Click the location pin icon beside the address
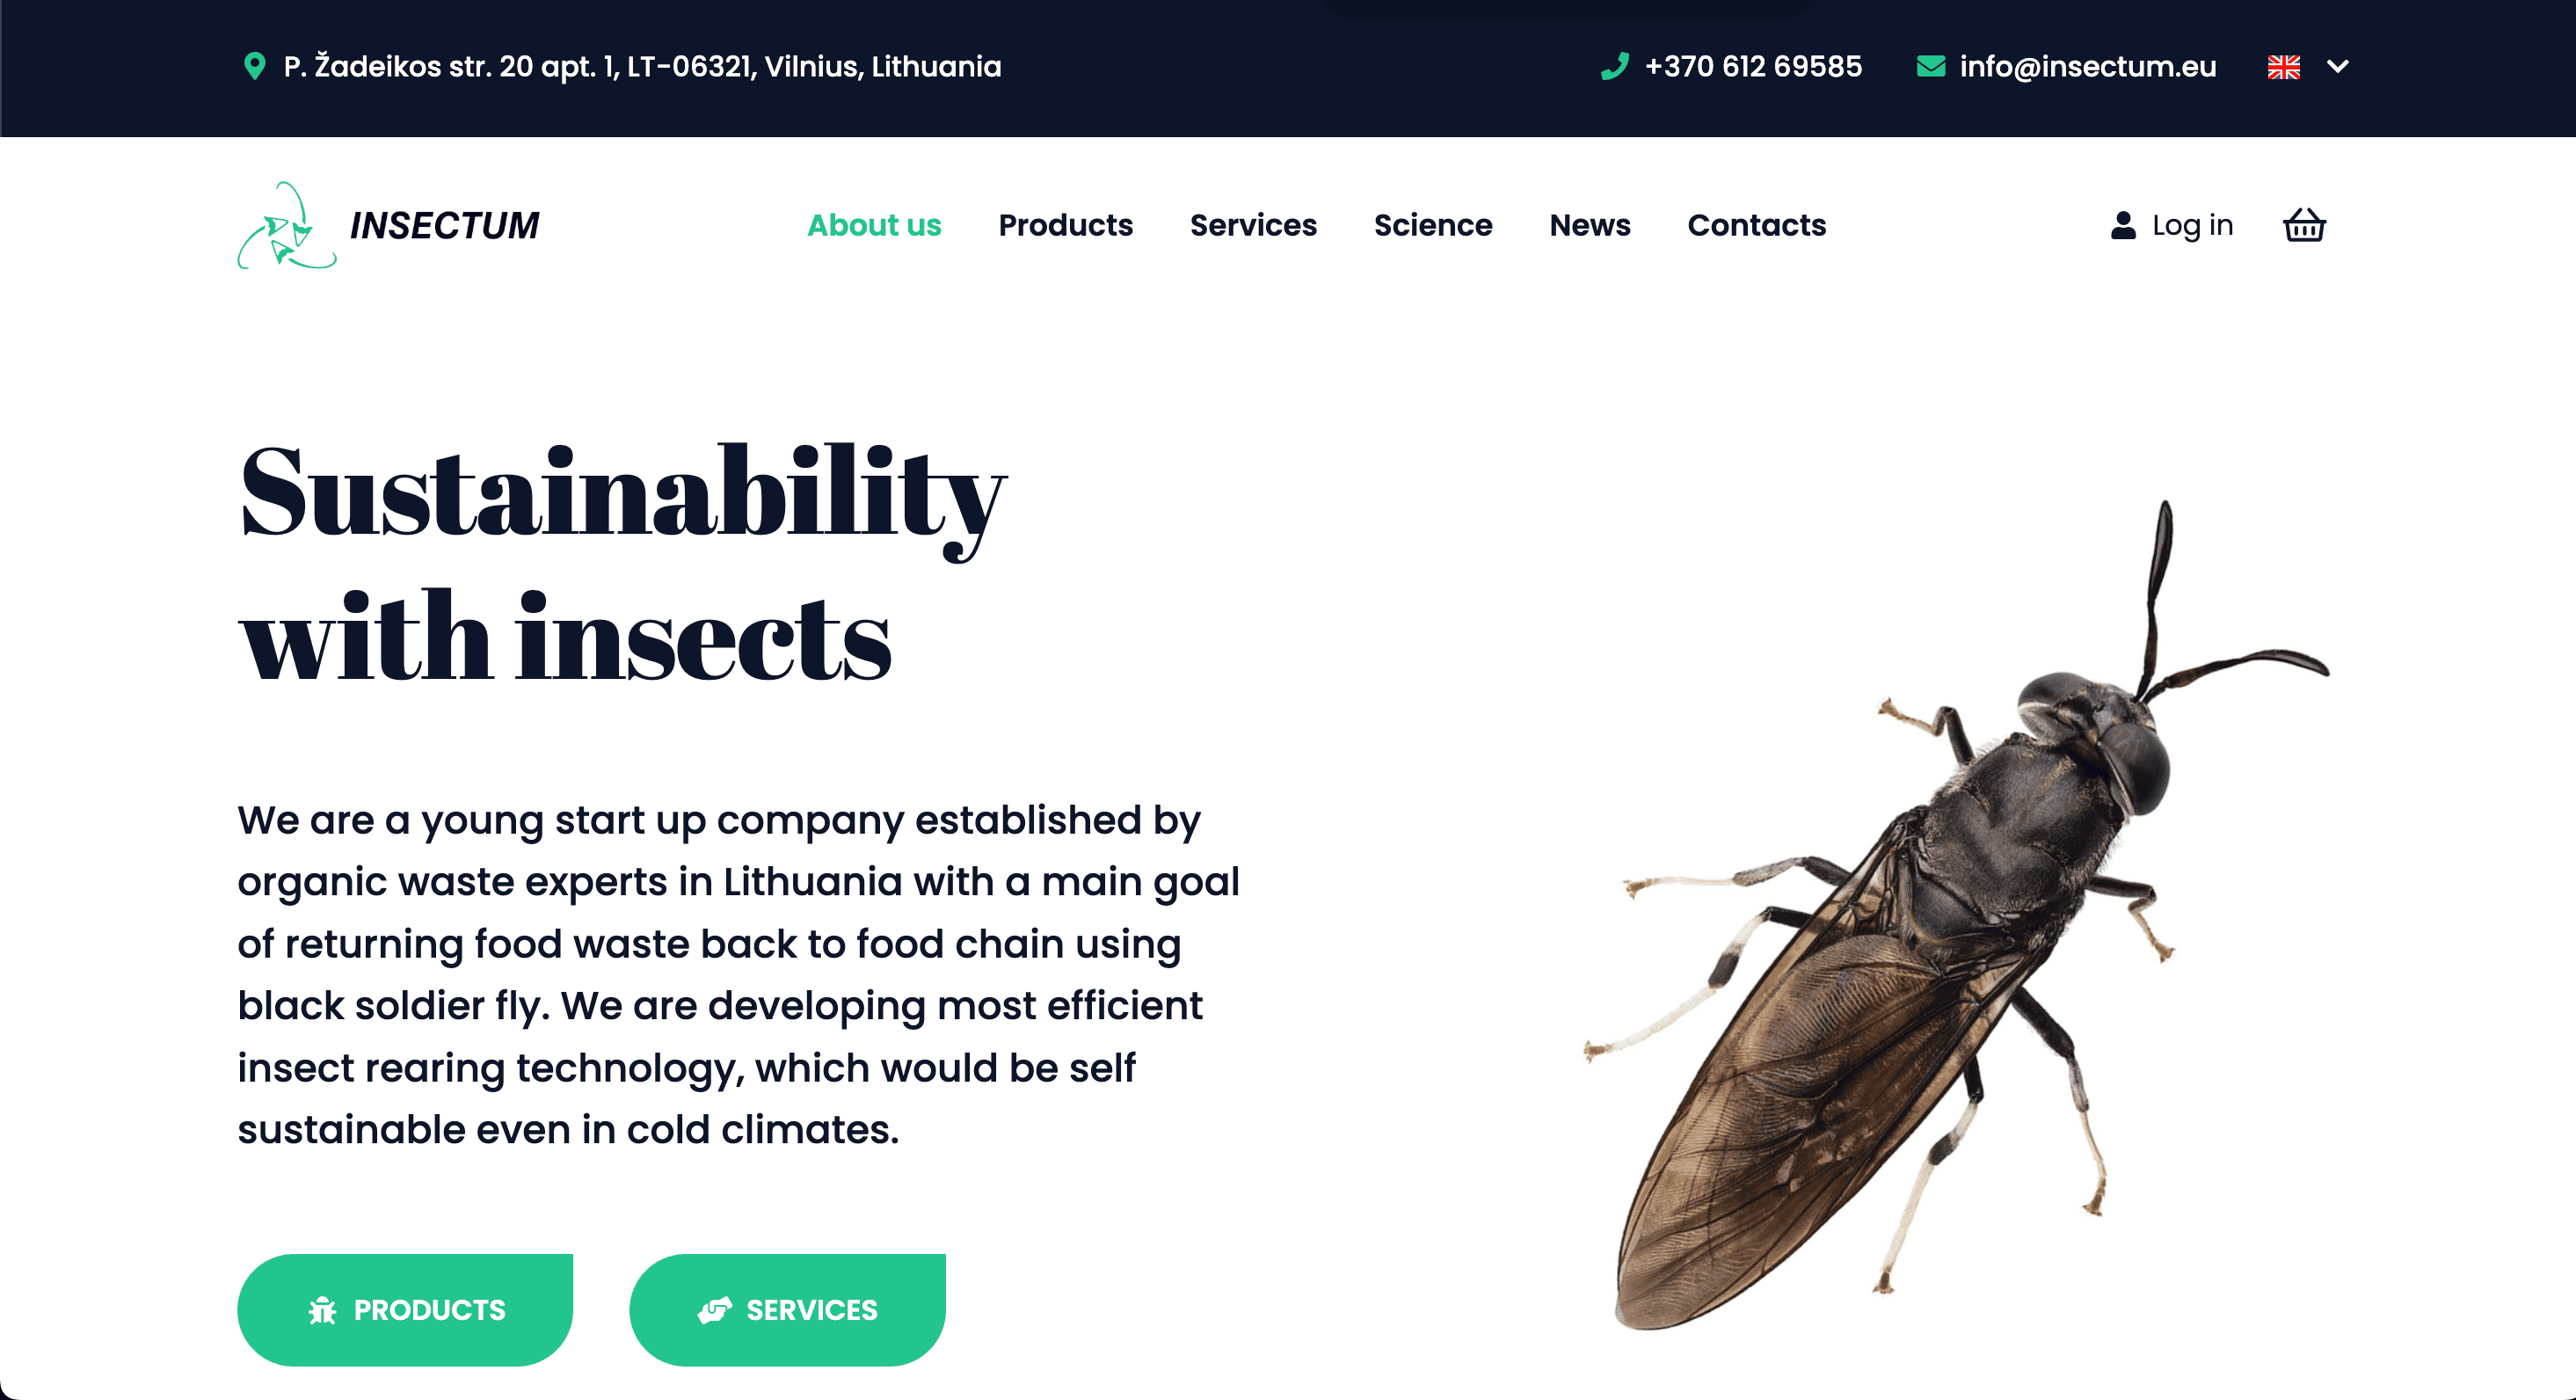 pos(255,66)
